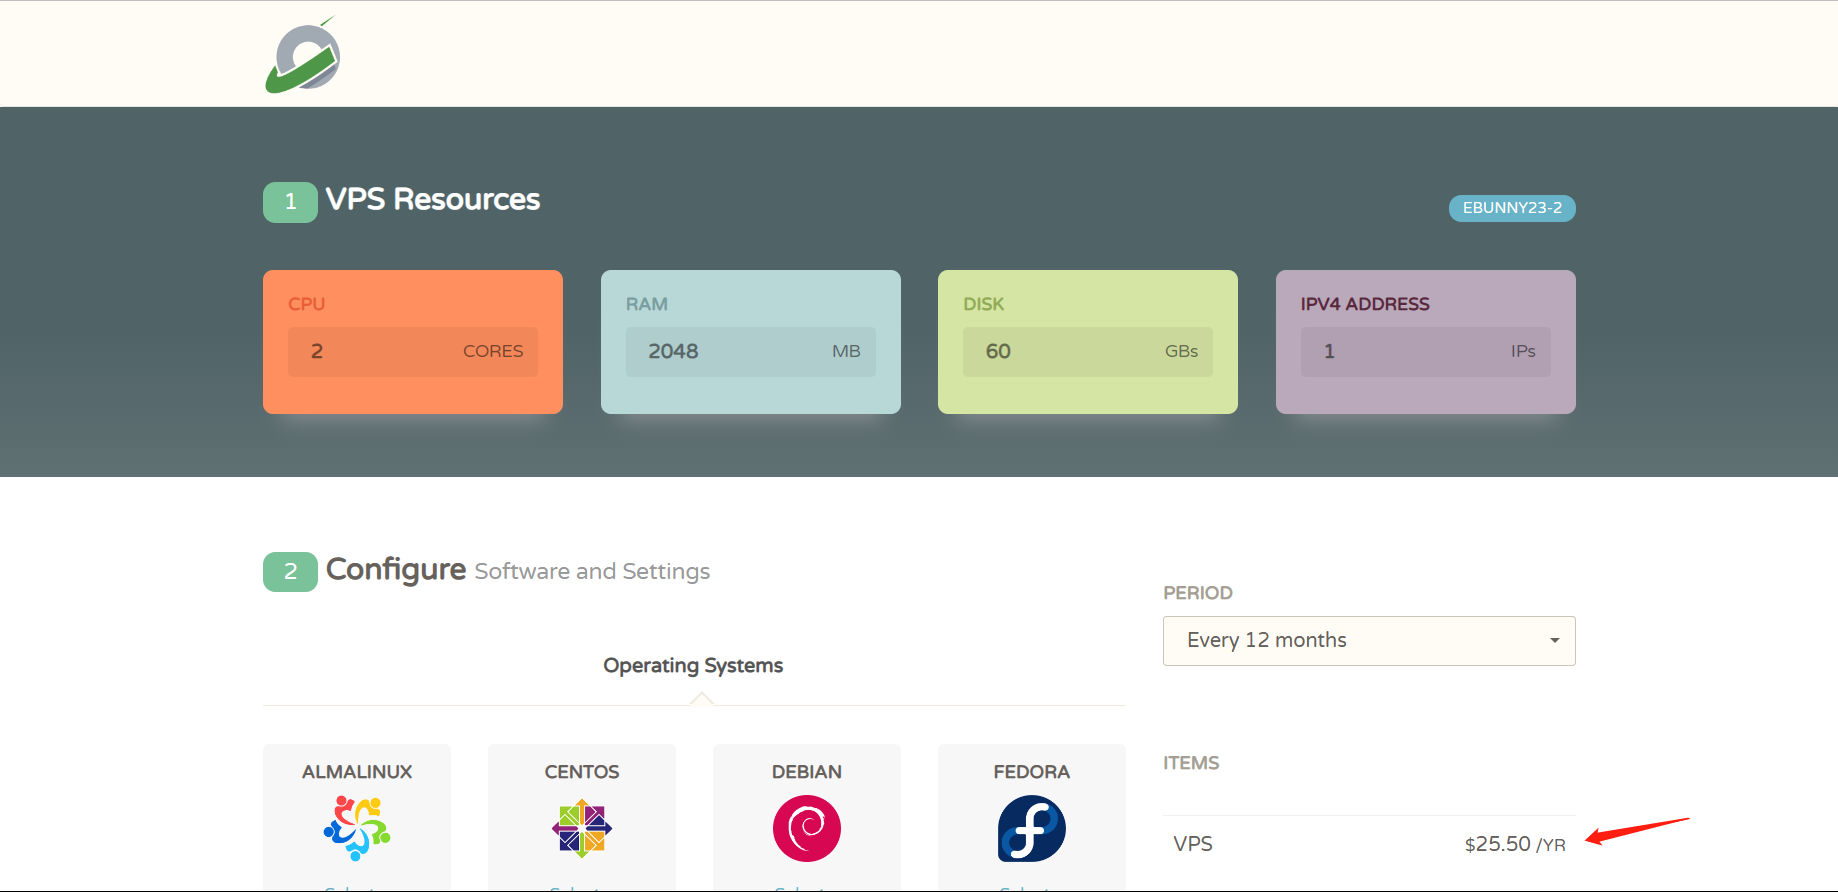Switch to the Operating Systems tab
The width and height of the screenshot is (1838, 892).
pos(693,666)
